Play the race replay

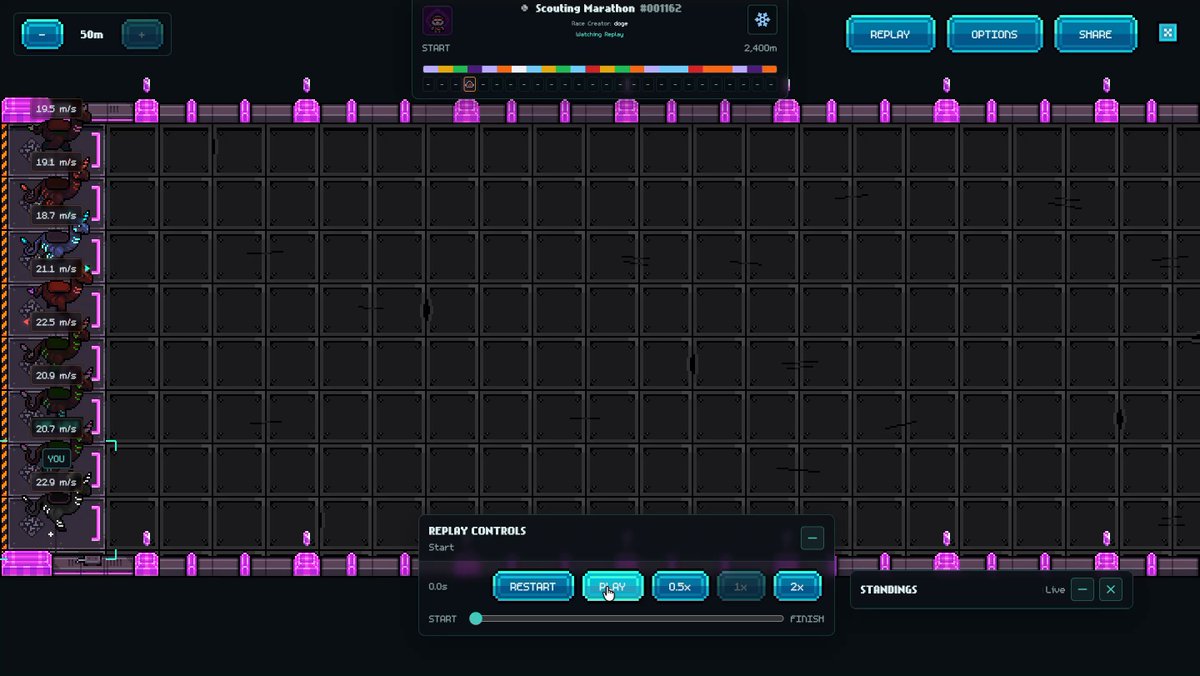612,587
